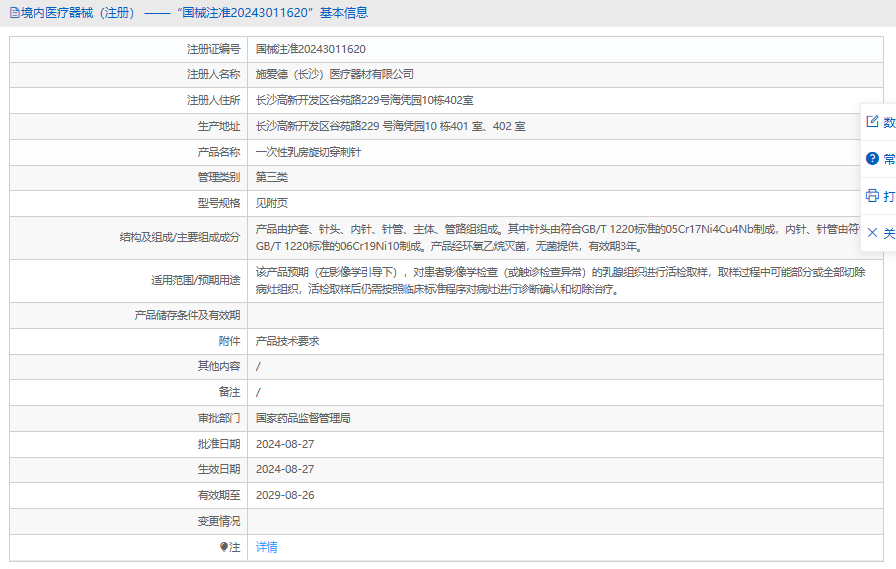The width and height of the screenshot is (896, 569).
Task: Click the 其他内容 row label
Action: coord(219,366)
